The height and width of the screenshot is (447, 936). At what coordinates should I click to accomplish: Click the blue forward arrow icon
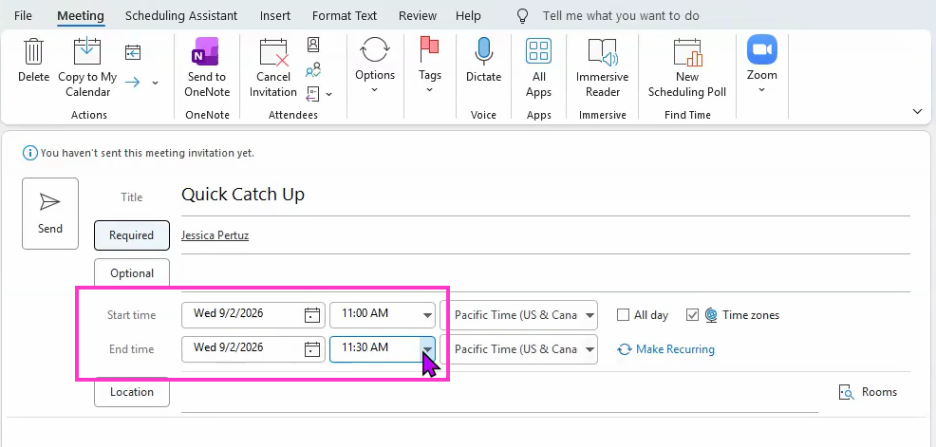(133, 82)
